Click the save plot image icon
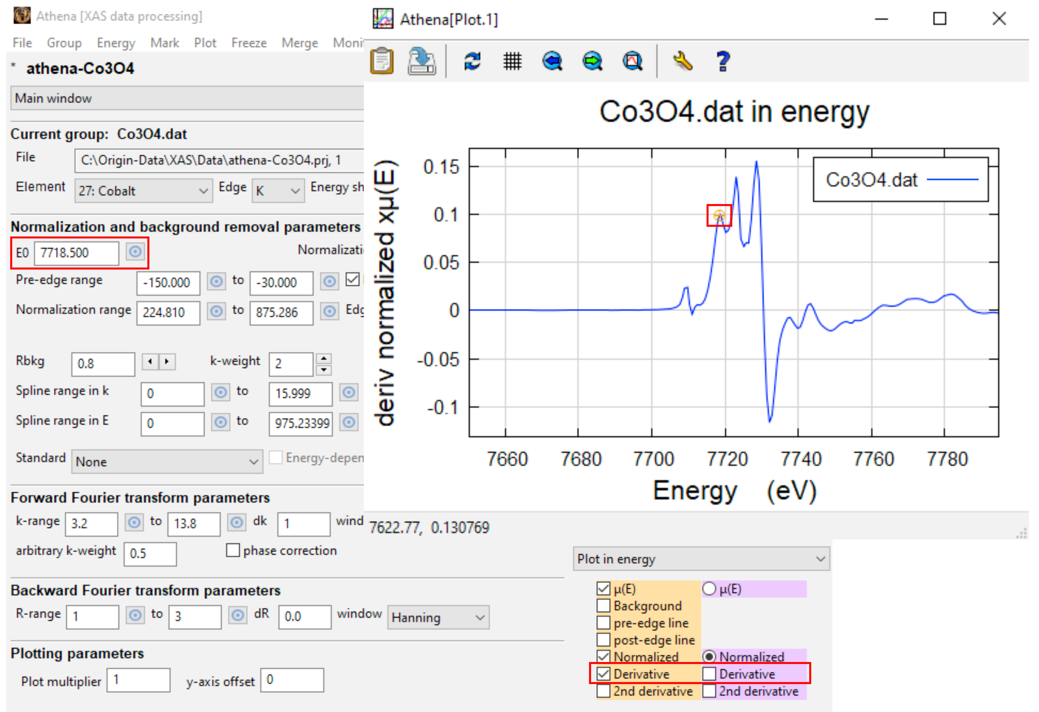Viewport: 1039px width, 712px height. click(x=421, y=61)
